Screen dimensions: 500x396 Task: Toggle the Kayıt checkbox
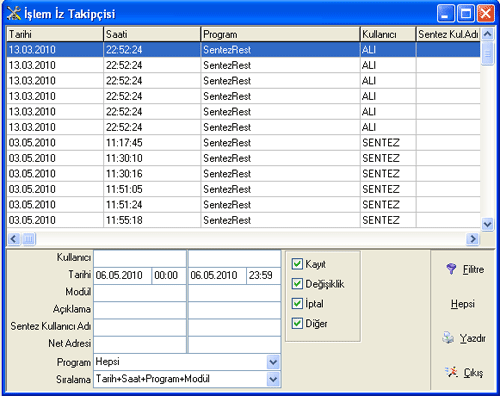pos(297,264)
